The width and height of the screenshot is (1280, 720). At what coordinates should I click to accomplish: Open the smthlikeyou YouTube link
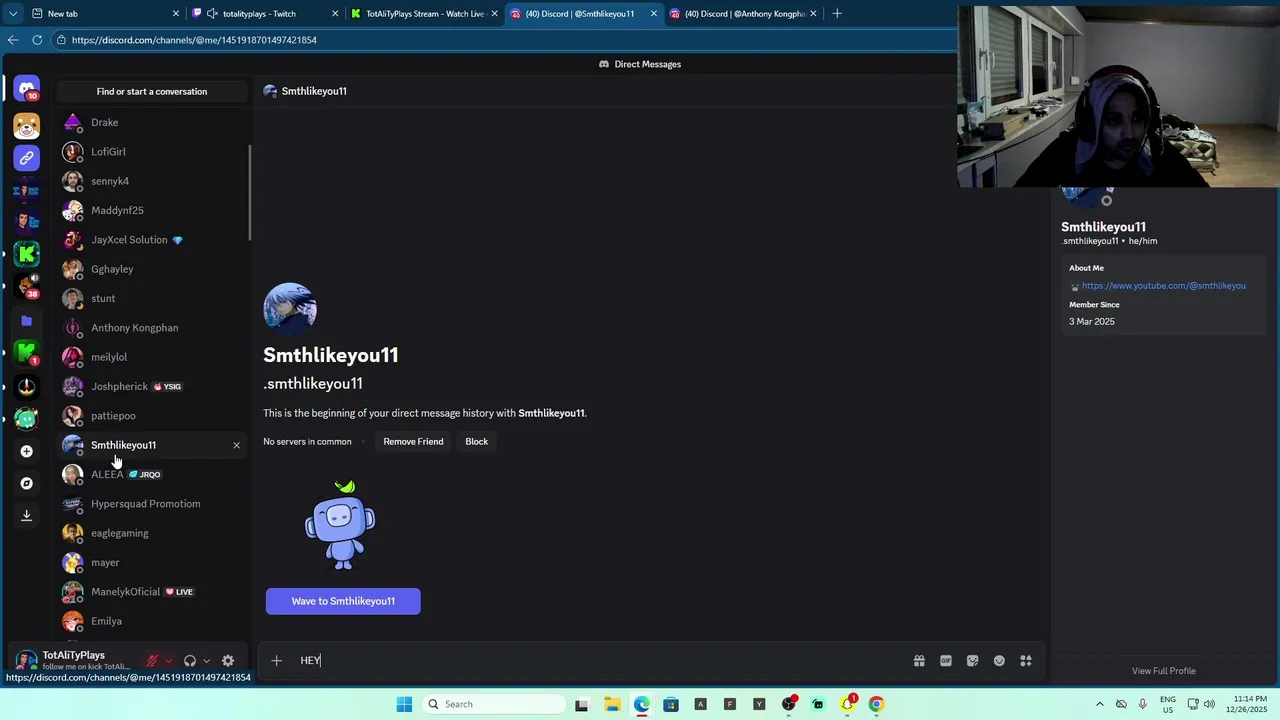point(1163,286)
